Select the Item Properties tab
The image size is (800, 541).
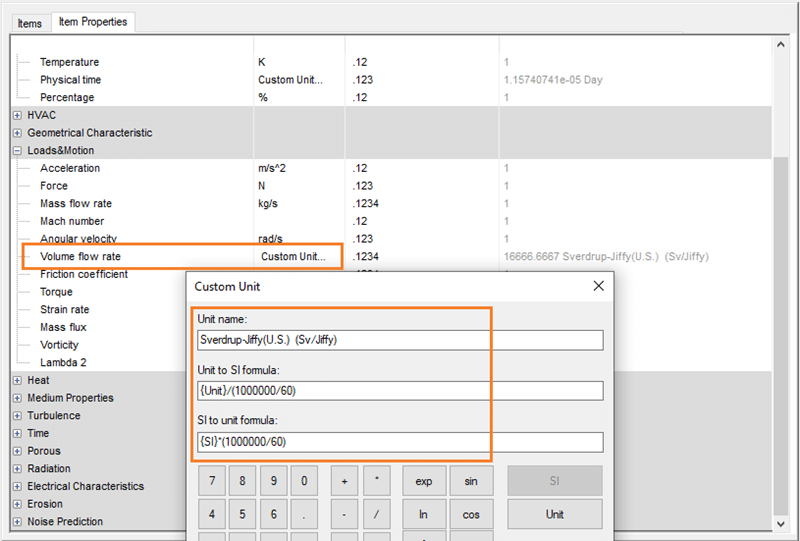coord(93,22)
